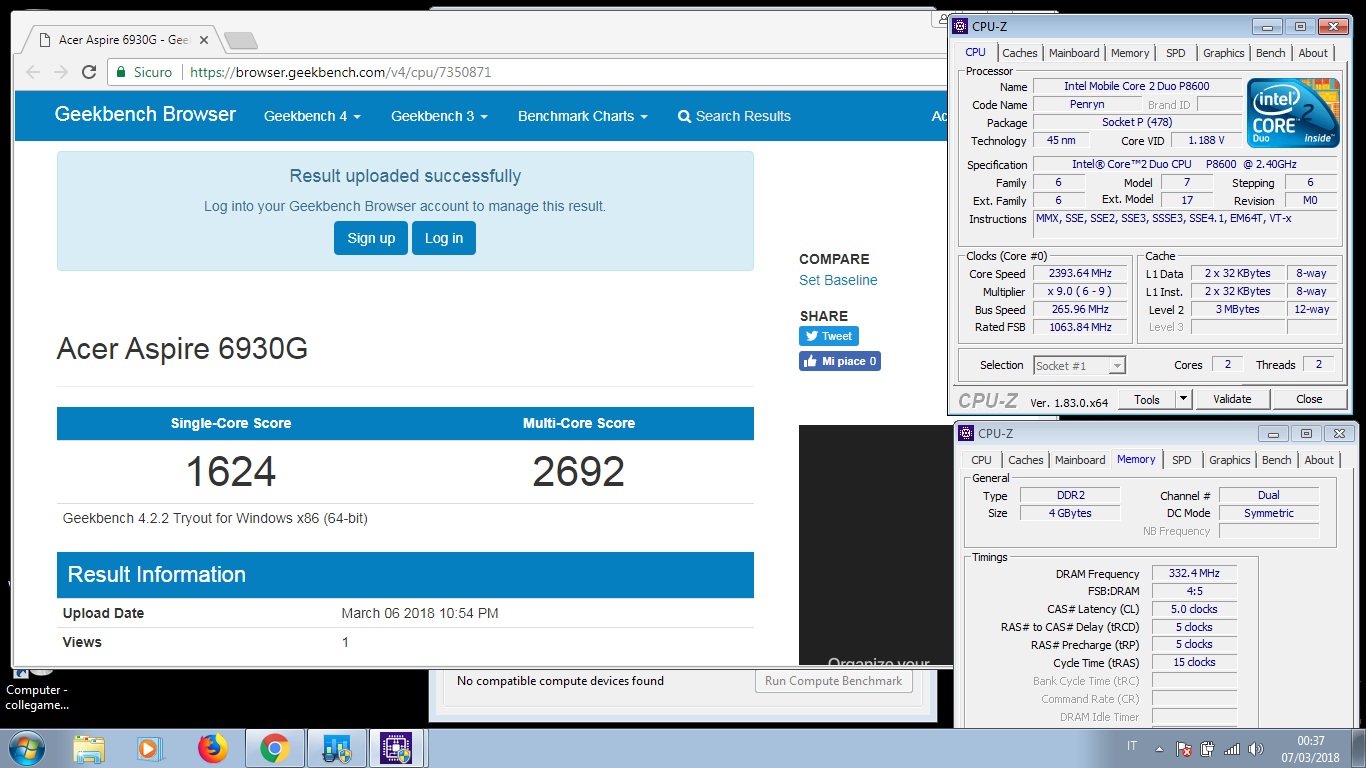Open Graphics tab in top CPU-Z
Screen dimensions: 1366x768
[x=1224, y=53]
